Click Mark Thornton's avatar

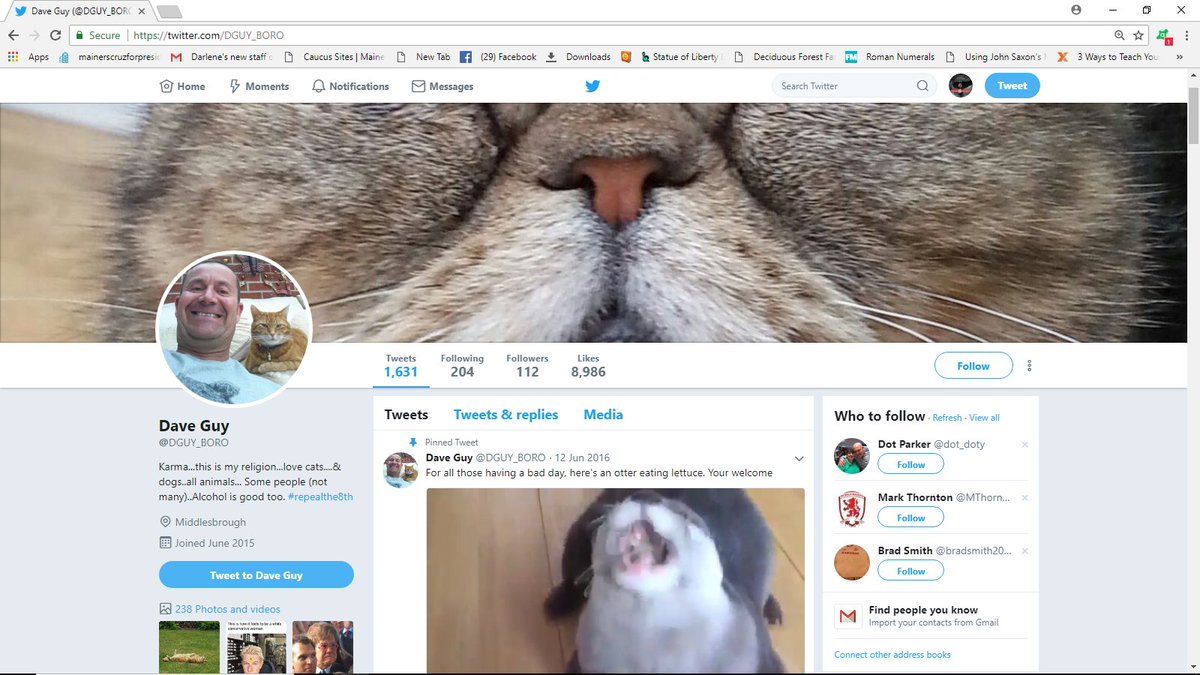(852, 509)
